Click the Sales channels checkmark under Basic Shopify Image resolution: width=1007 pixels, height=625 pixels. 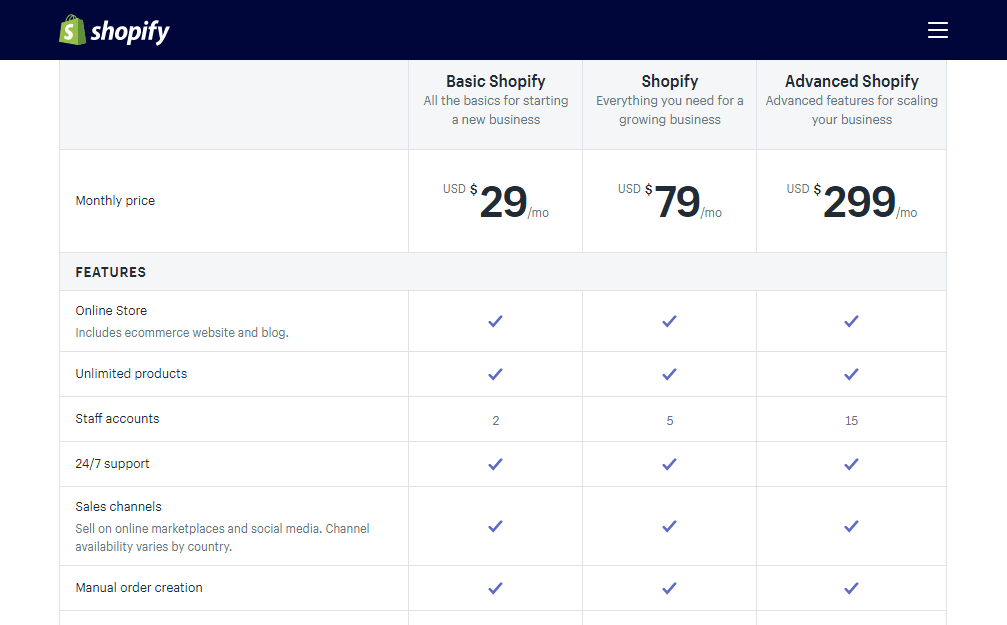pos(495,525)
